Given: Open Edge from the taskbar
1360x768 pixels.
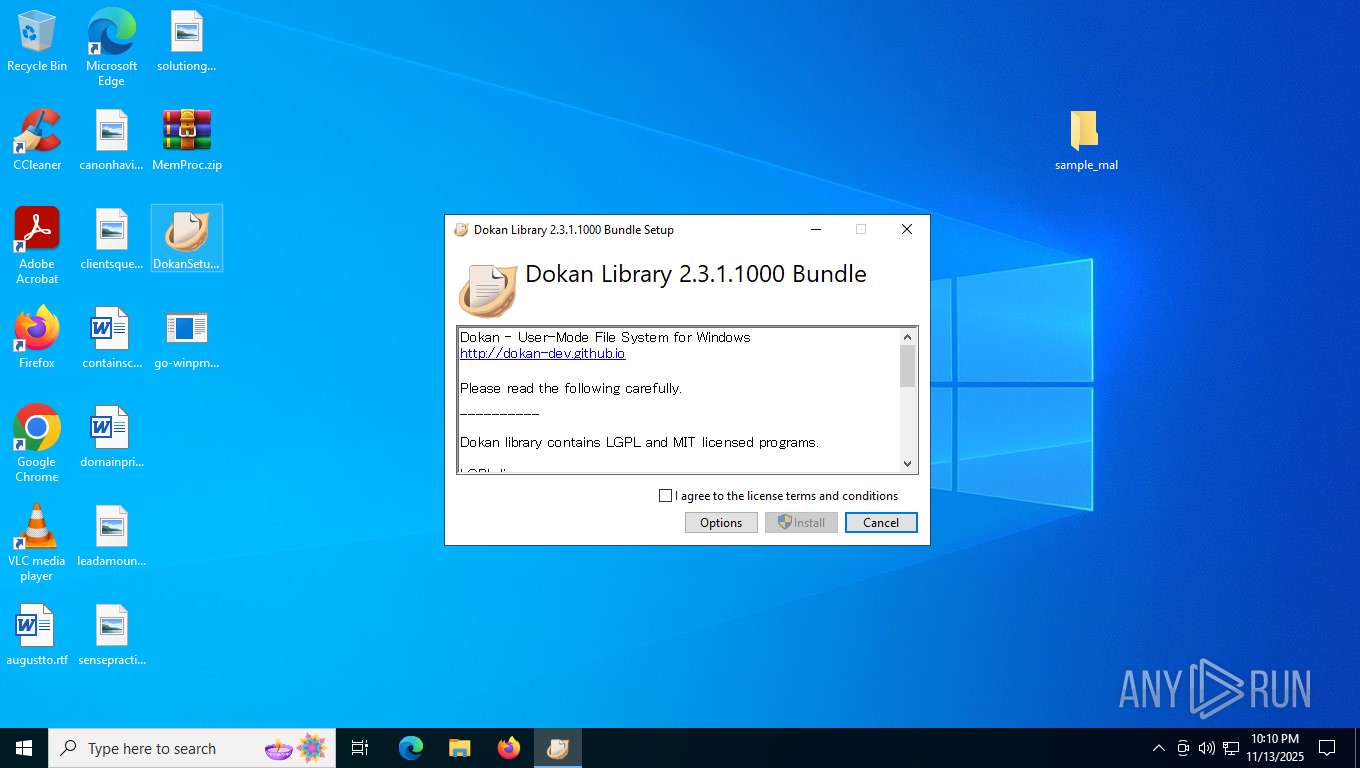Looking at the screenshot, I should [x=410, y=748].
